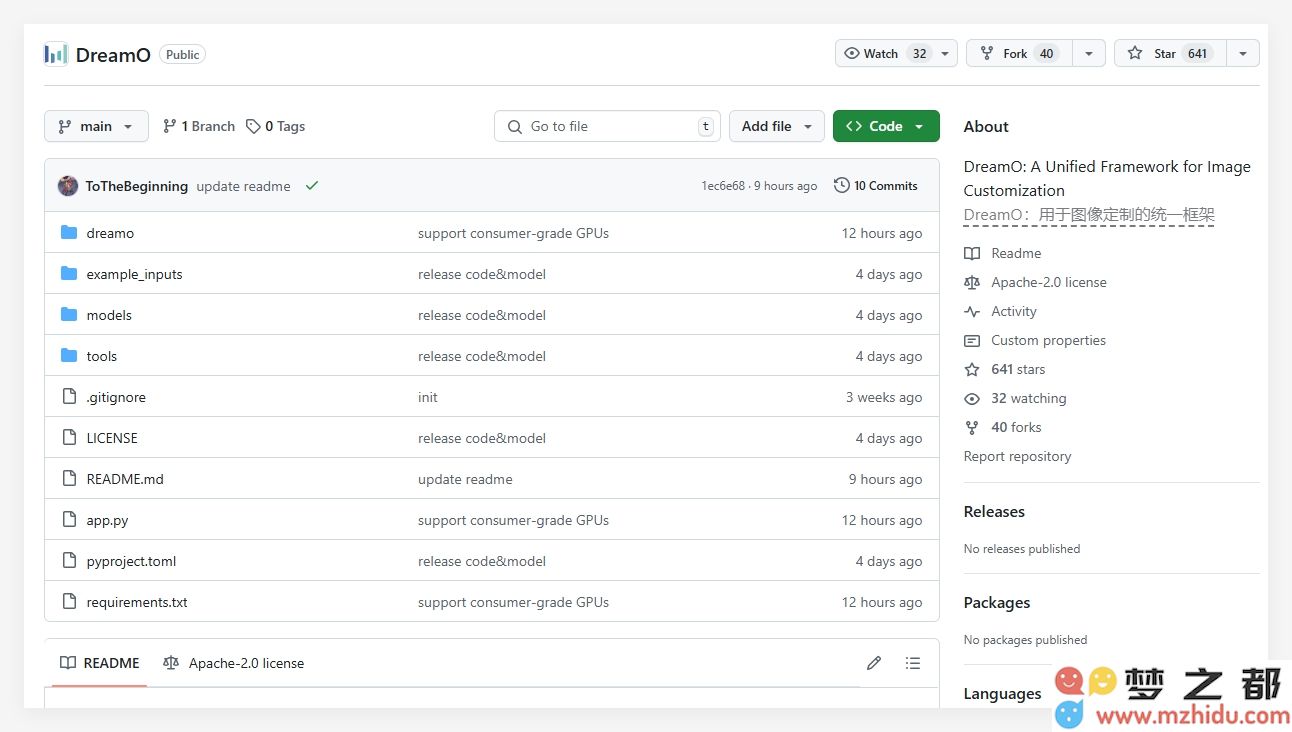Open the Add file dropdown
Viewport: 1292px width, 732px height.
777,126
